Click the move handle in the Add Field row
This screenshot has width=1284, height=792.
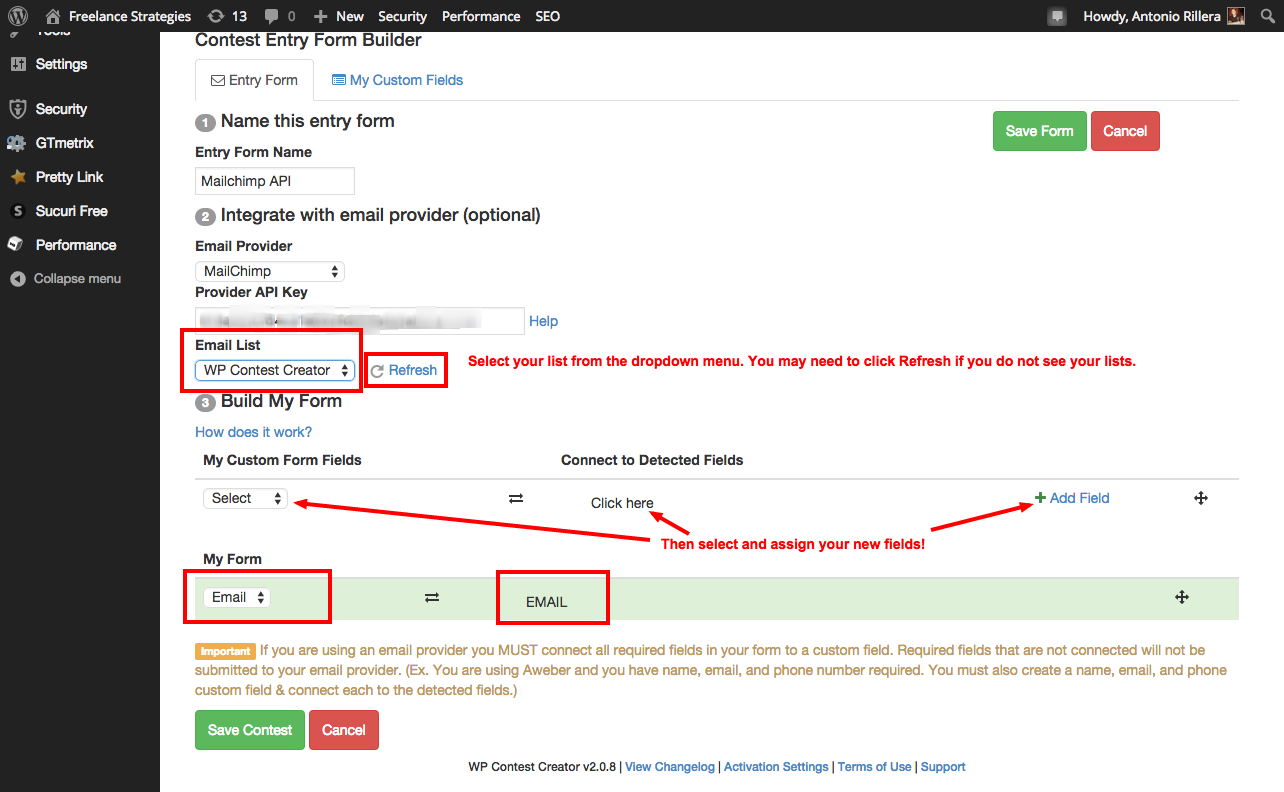(1201, 498)
